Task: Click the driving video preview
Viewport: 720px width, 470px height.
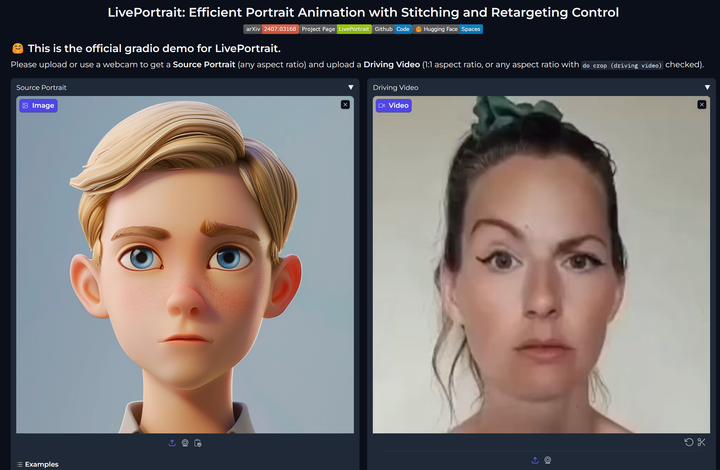Action: click(x=541, y=264)
